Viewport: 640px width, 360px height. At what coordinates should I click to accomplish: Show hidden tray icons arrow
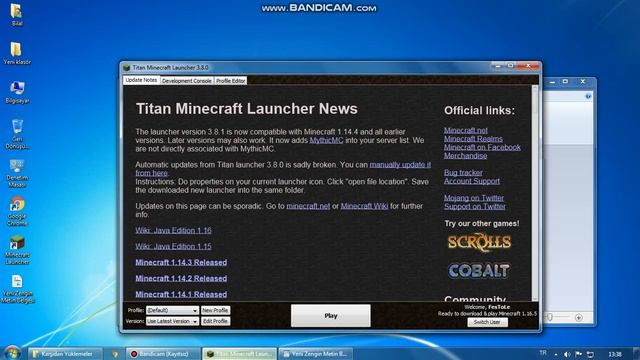point(556,354)
